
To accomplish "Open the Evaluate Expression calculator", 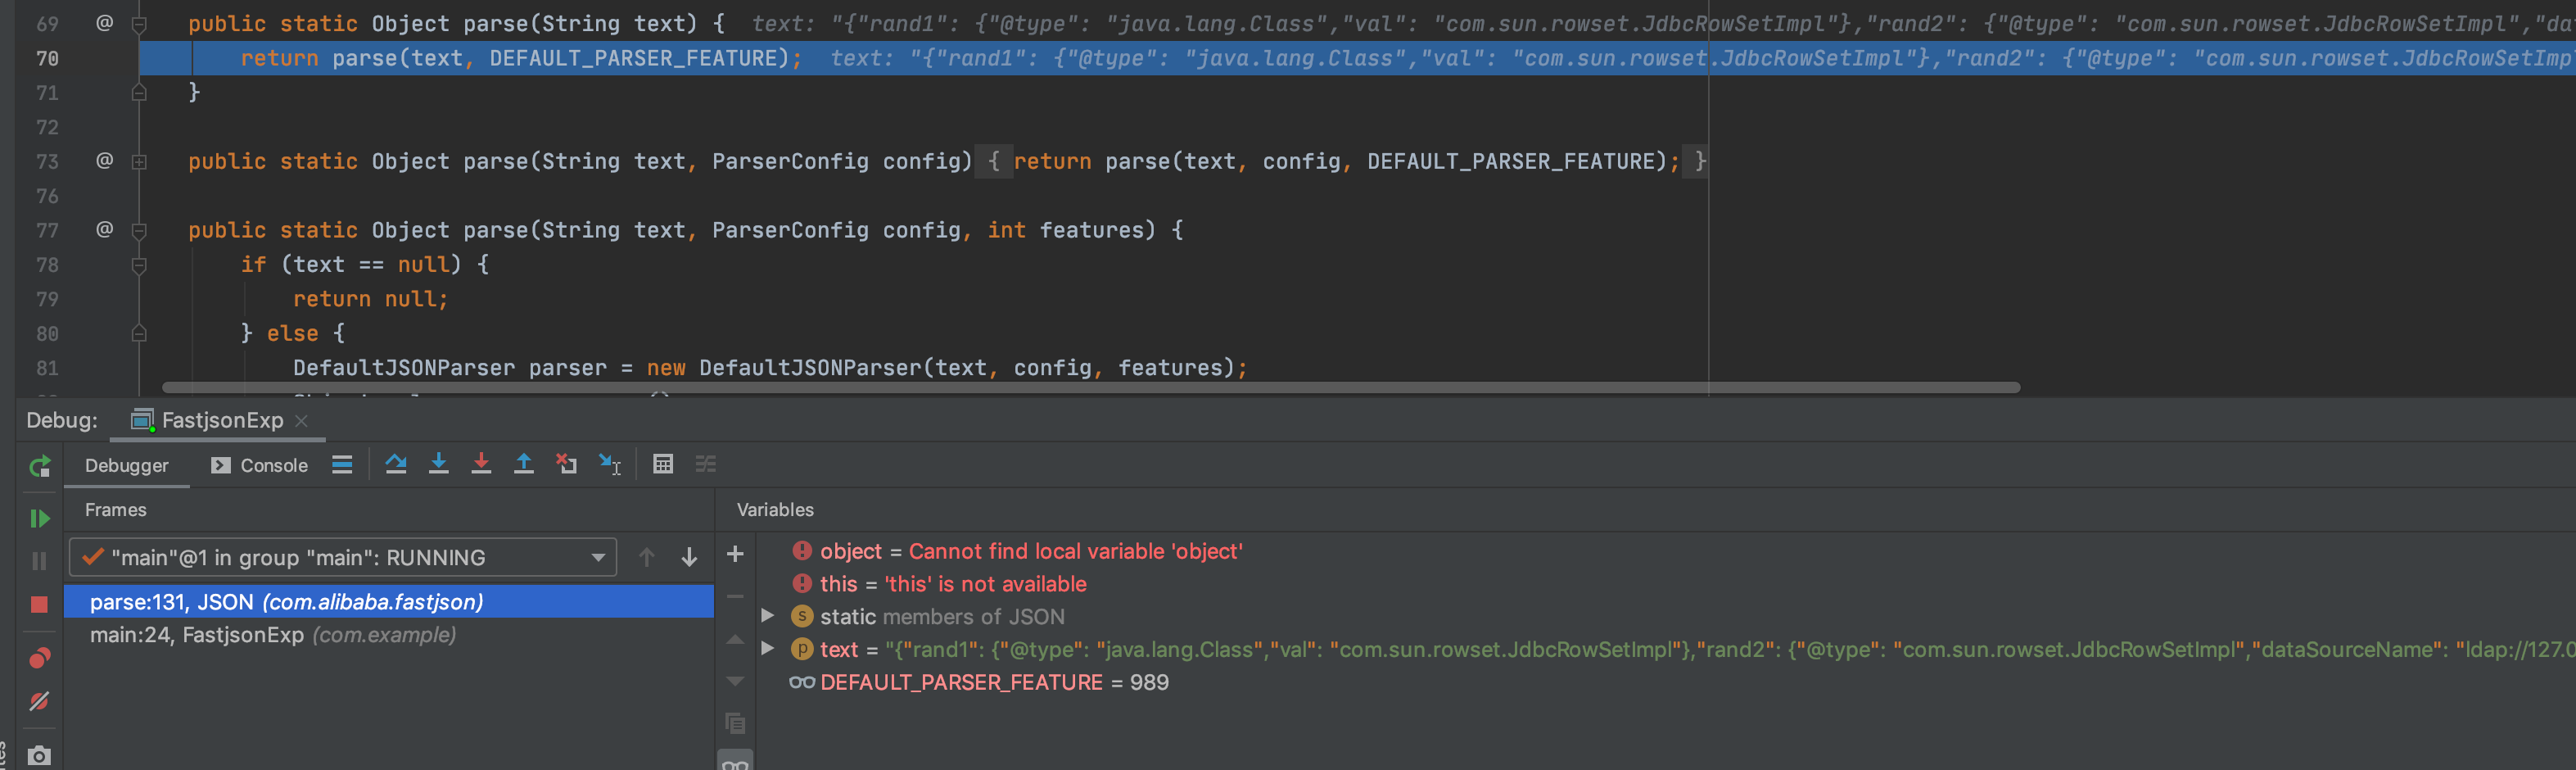I will pos(663,464).
